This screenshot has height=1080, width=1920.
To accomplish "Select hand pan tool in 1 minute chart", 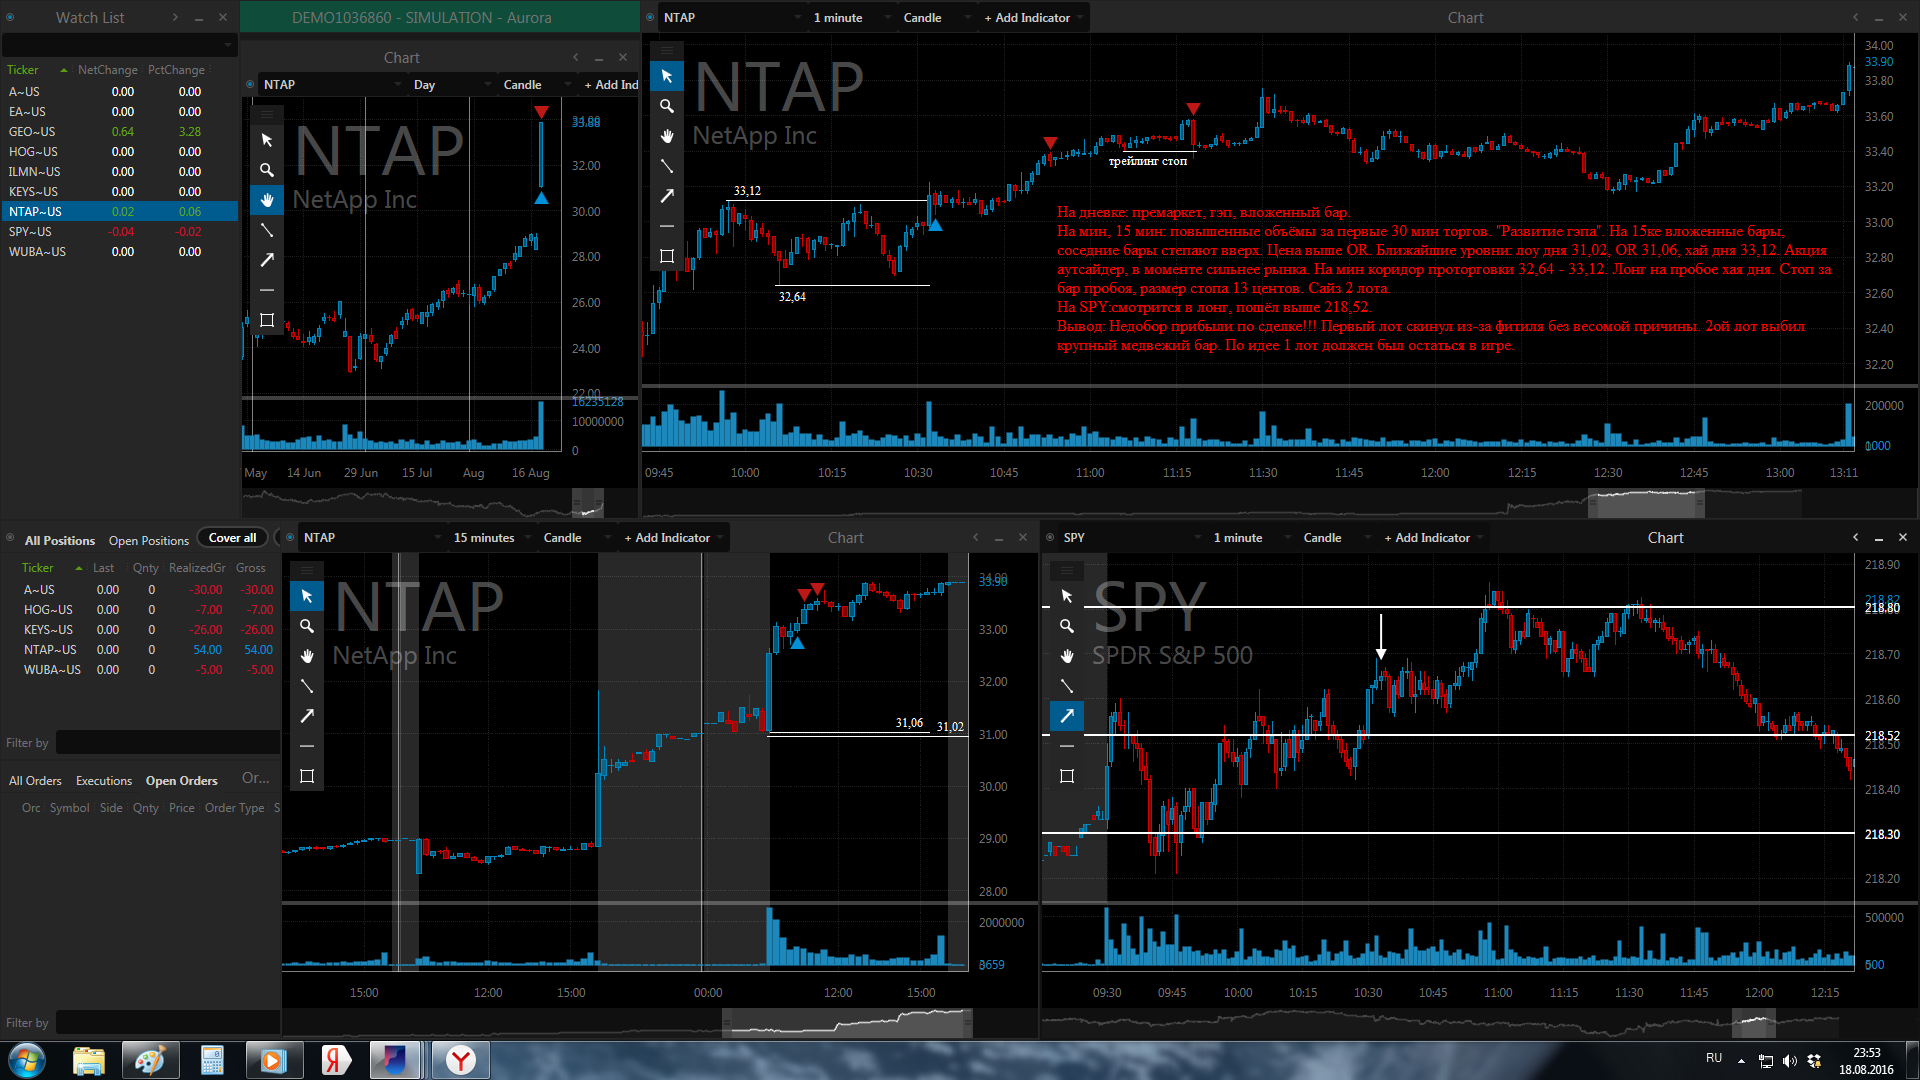I will pyautogui.click(x=667, y=136).
